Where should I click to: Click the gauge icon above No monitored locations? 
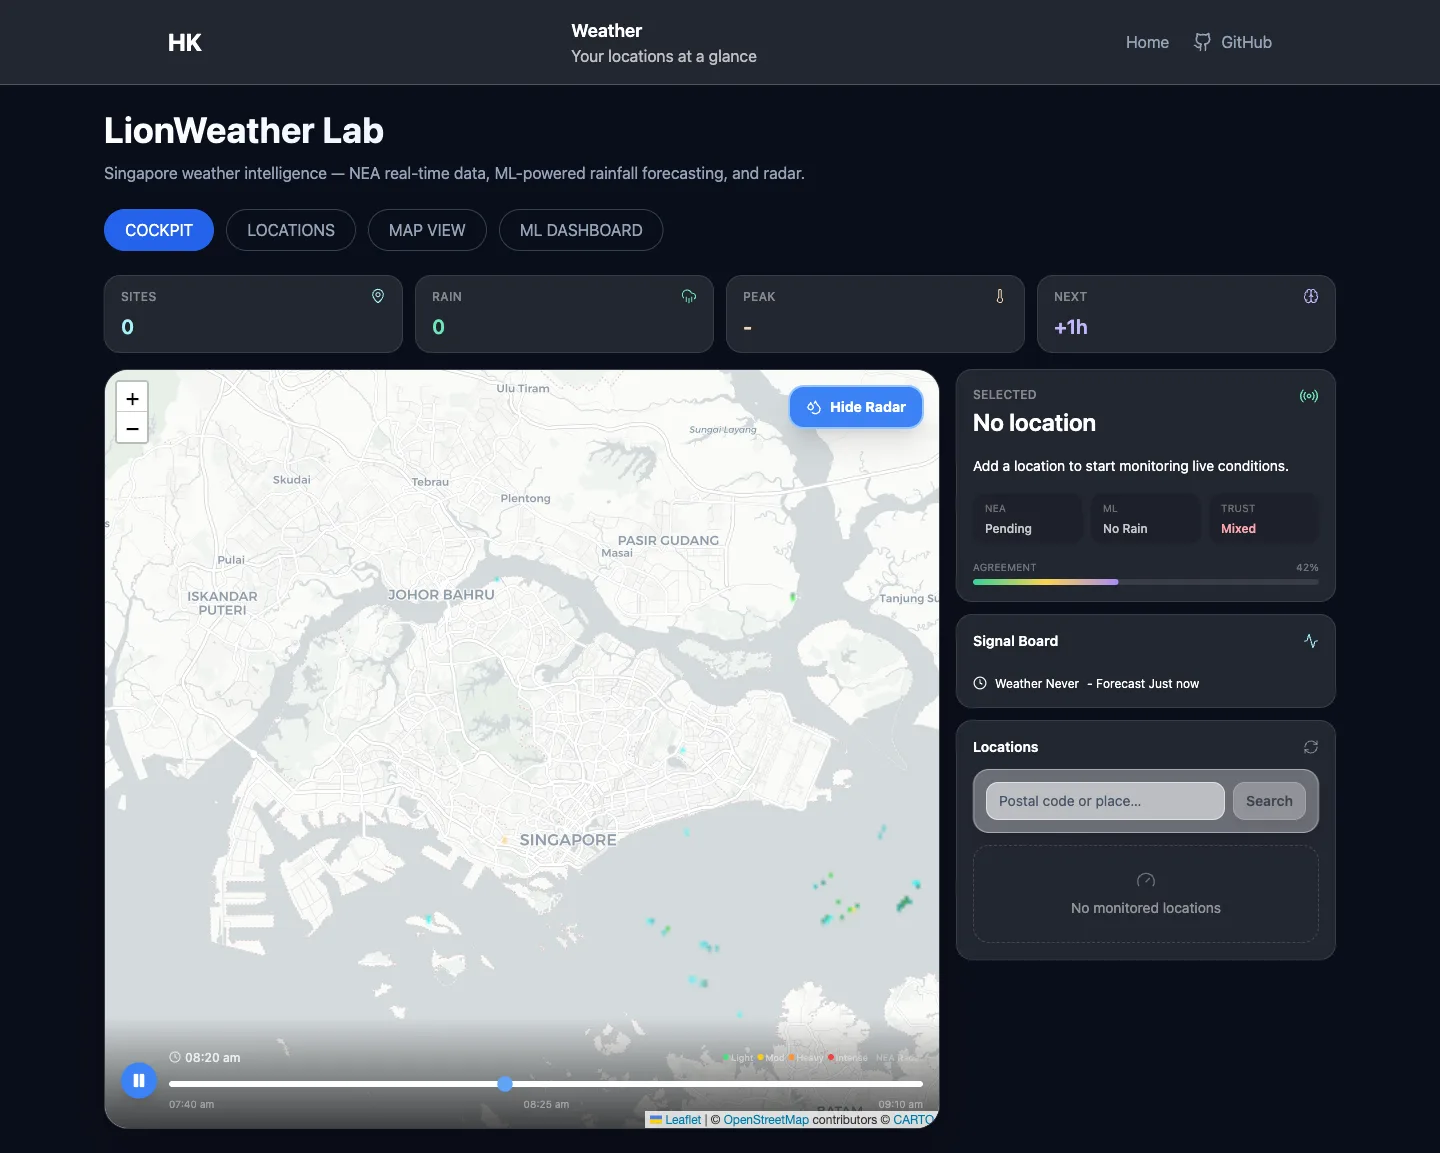1146,880
